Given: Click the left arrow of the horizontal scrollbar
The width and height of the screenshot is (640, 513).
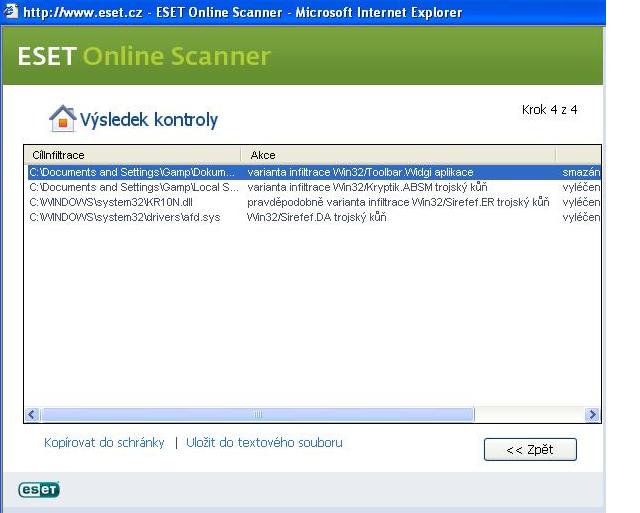Looking at the screenshot, I should 32,415.
